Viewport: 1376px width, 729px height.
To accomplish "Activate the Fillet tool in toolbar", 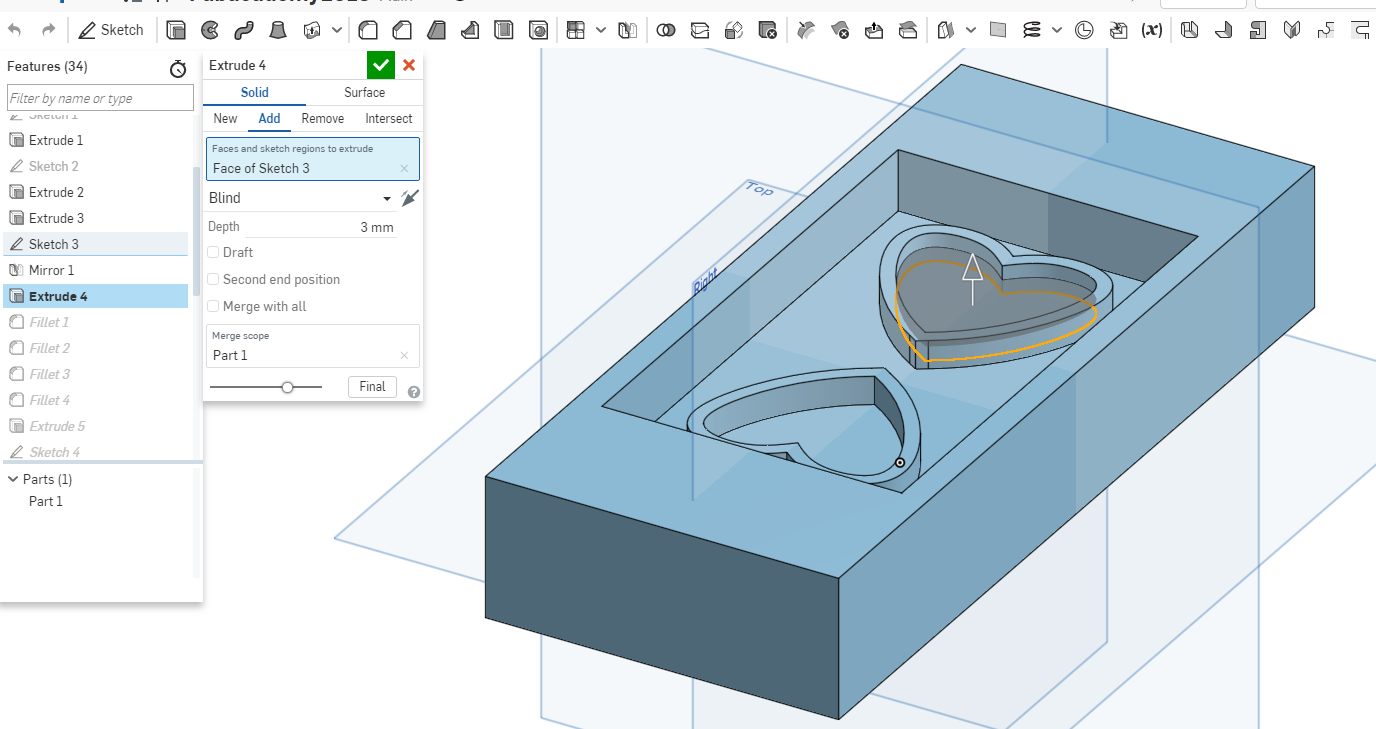I will (368, 30).
